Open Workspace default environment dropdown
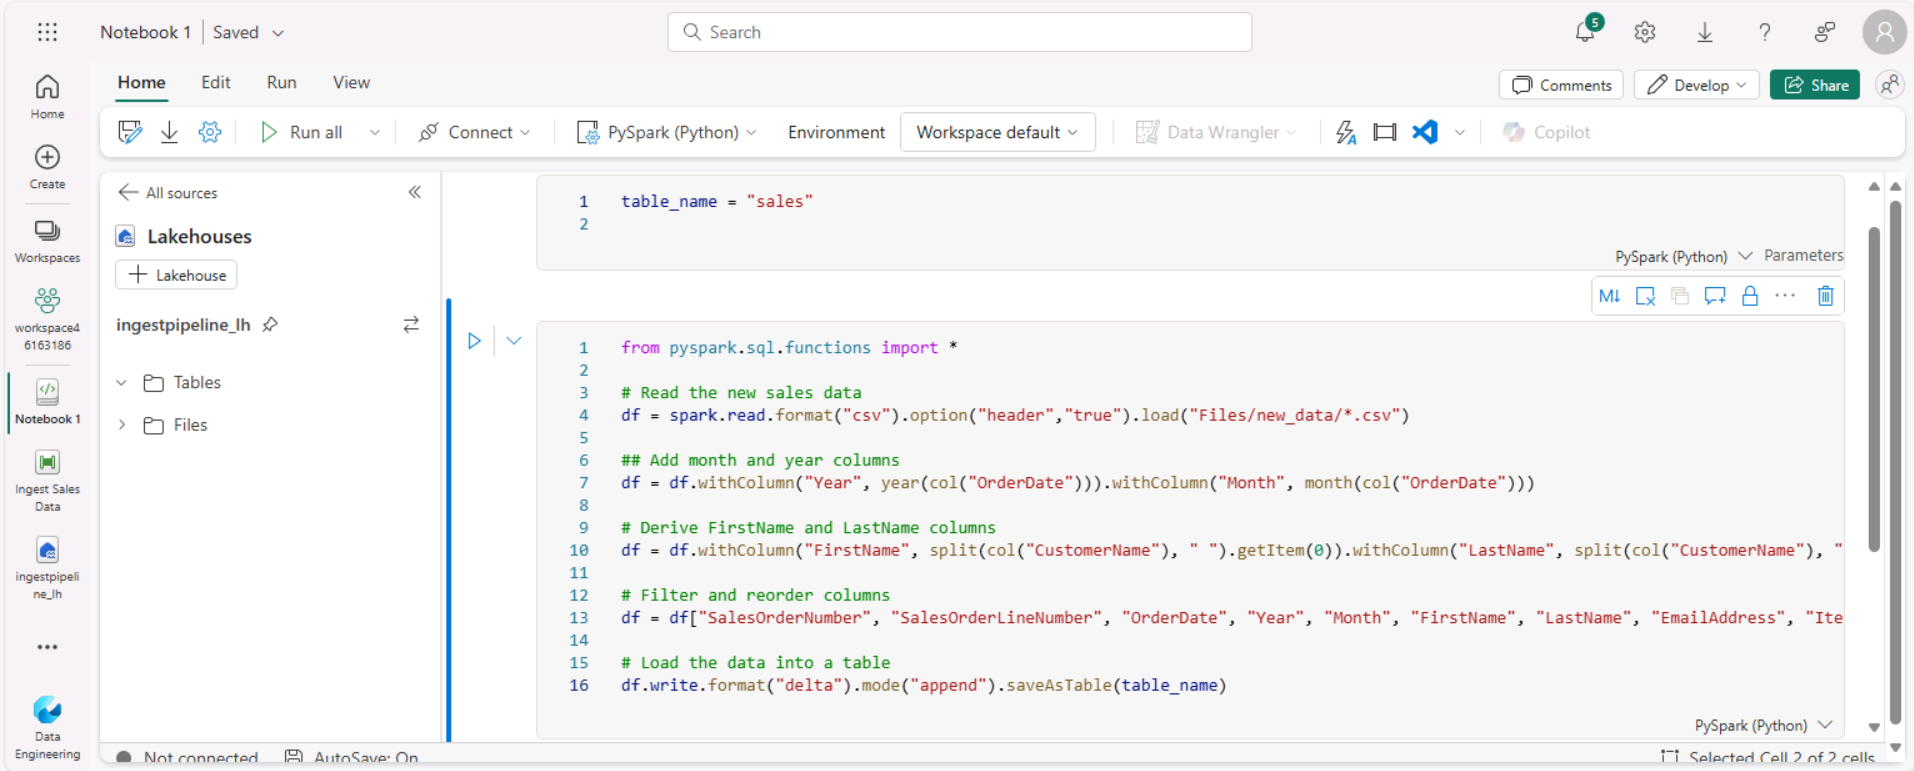Screen dimensions: 1914x771 [998, 132]
